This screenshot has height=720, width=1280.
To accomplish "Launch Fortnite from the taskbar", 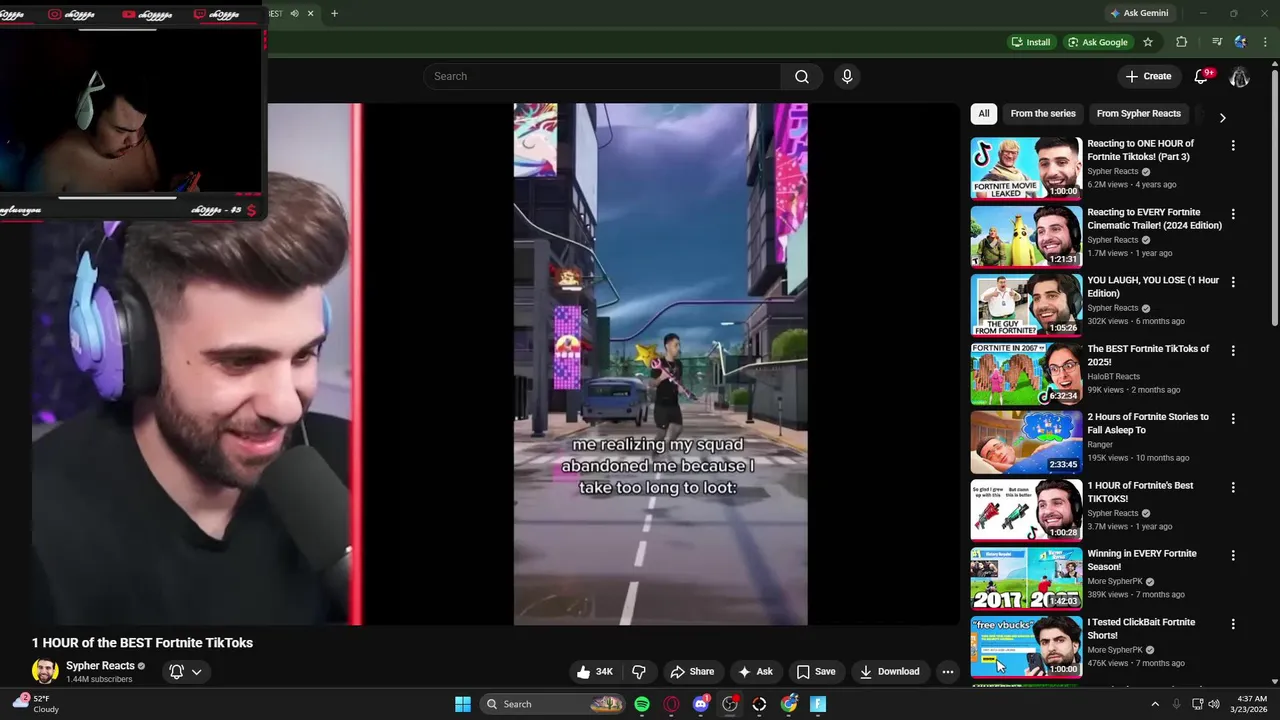I will (818, 704).
